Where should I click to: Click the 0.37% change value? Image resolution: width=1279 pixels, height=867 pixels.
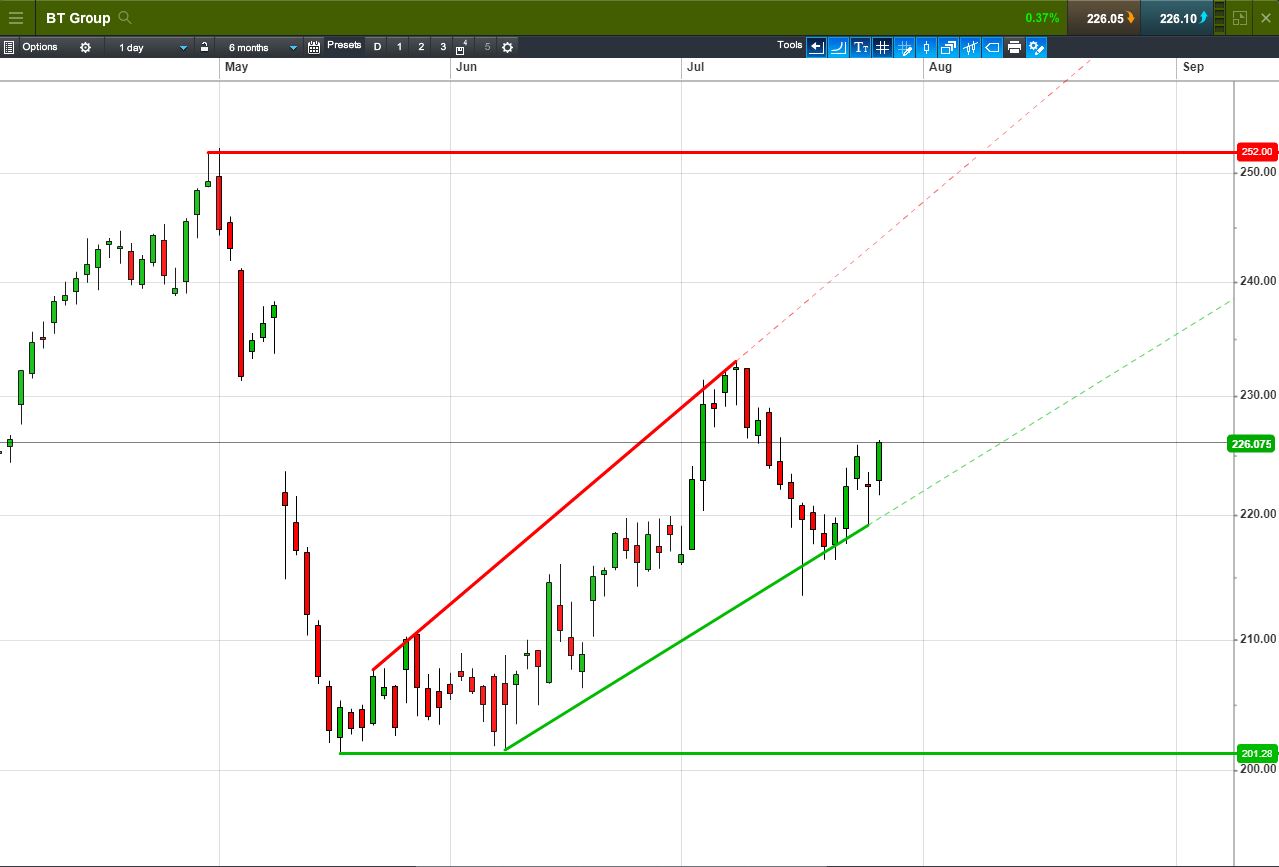pos(1042,18)
